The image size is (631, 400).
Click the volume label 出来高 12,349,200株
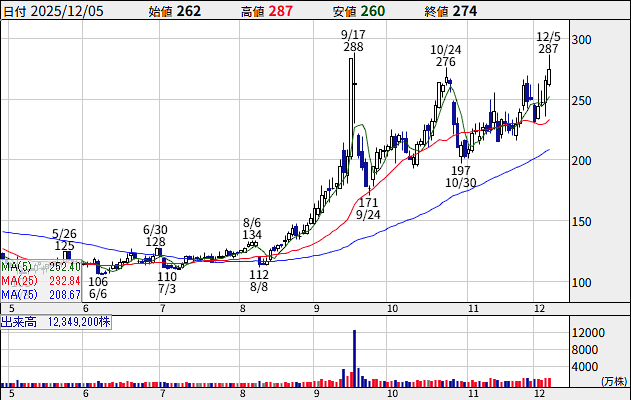tap(56, 322)
